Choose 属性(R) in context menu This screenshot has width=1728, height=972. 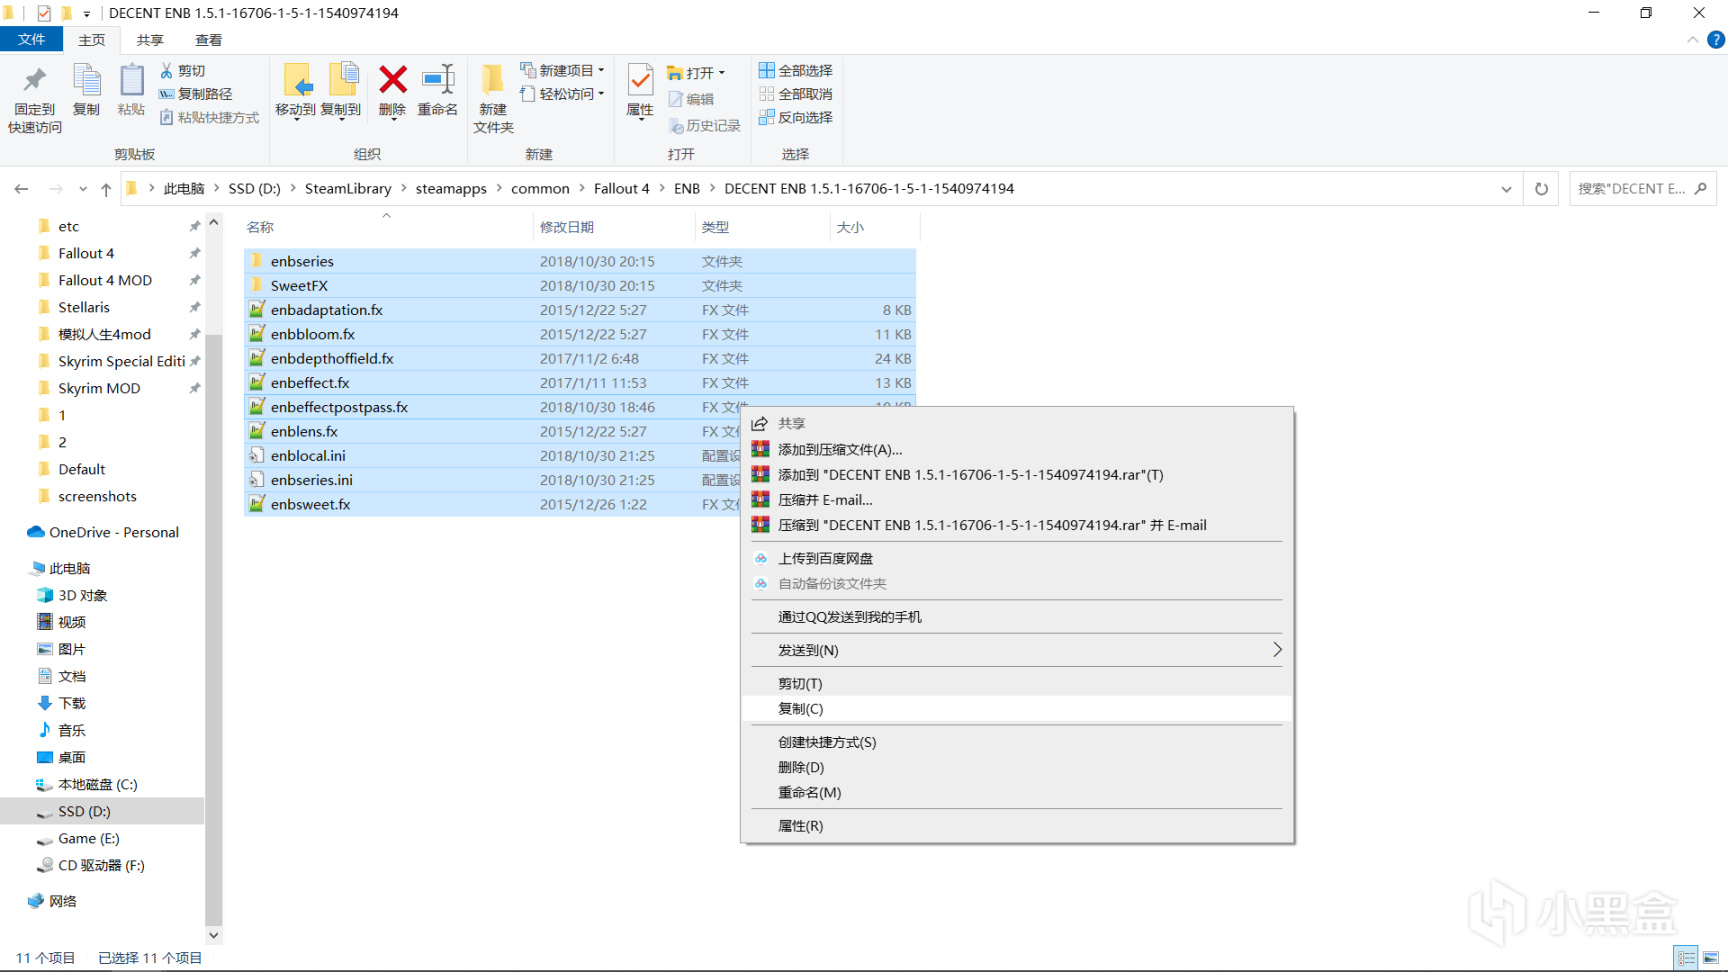tap(1017, 825)
